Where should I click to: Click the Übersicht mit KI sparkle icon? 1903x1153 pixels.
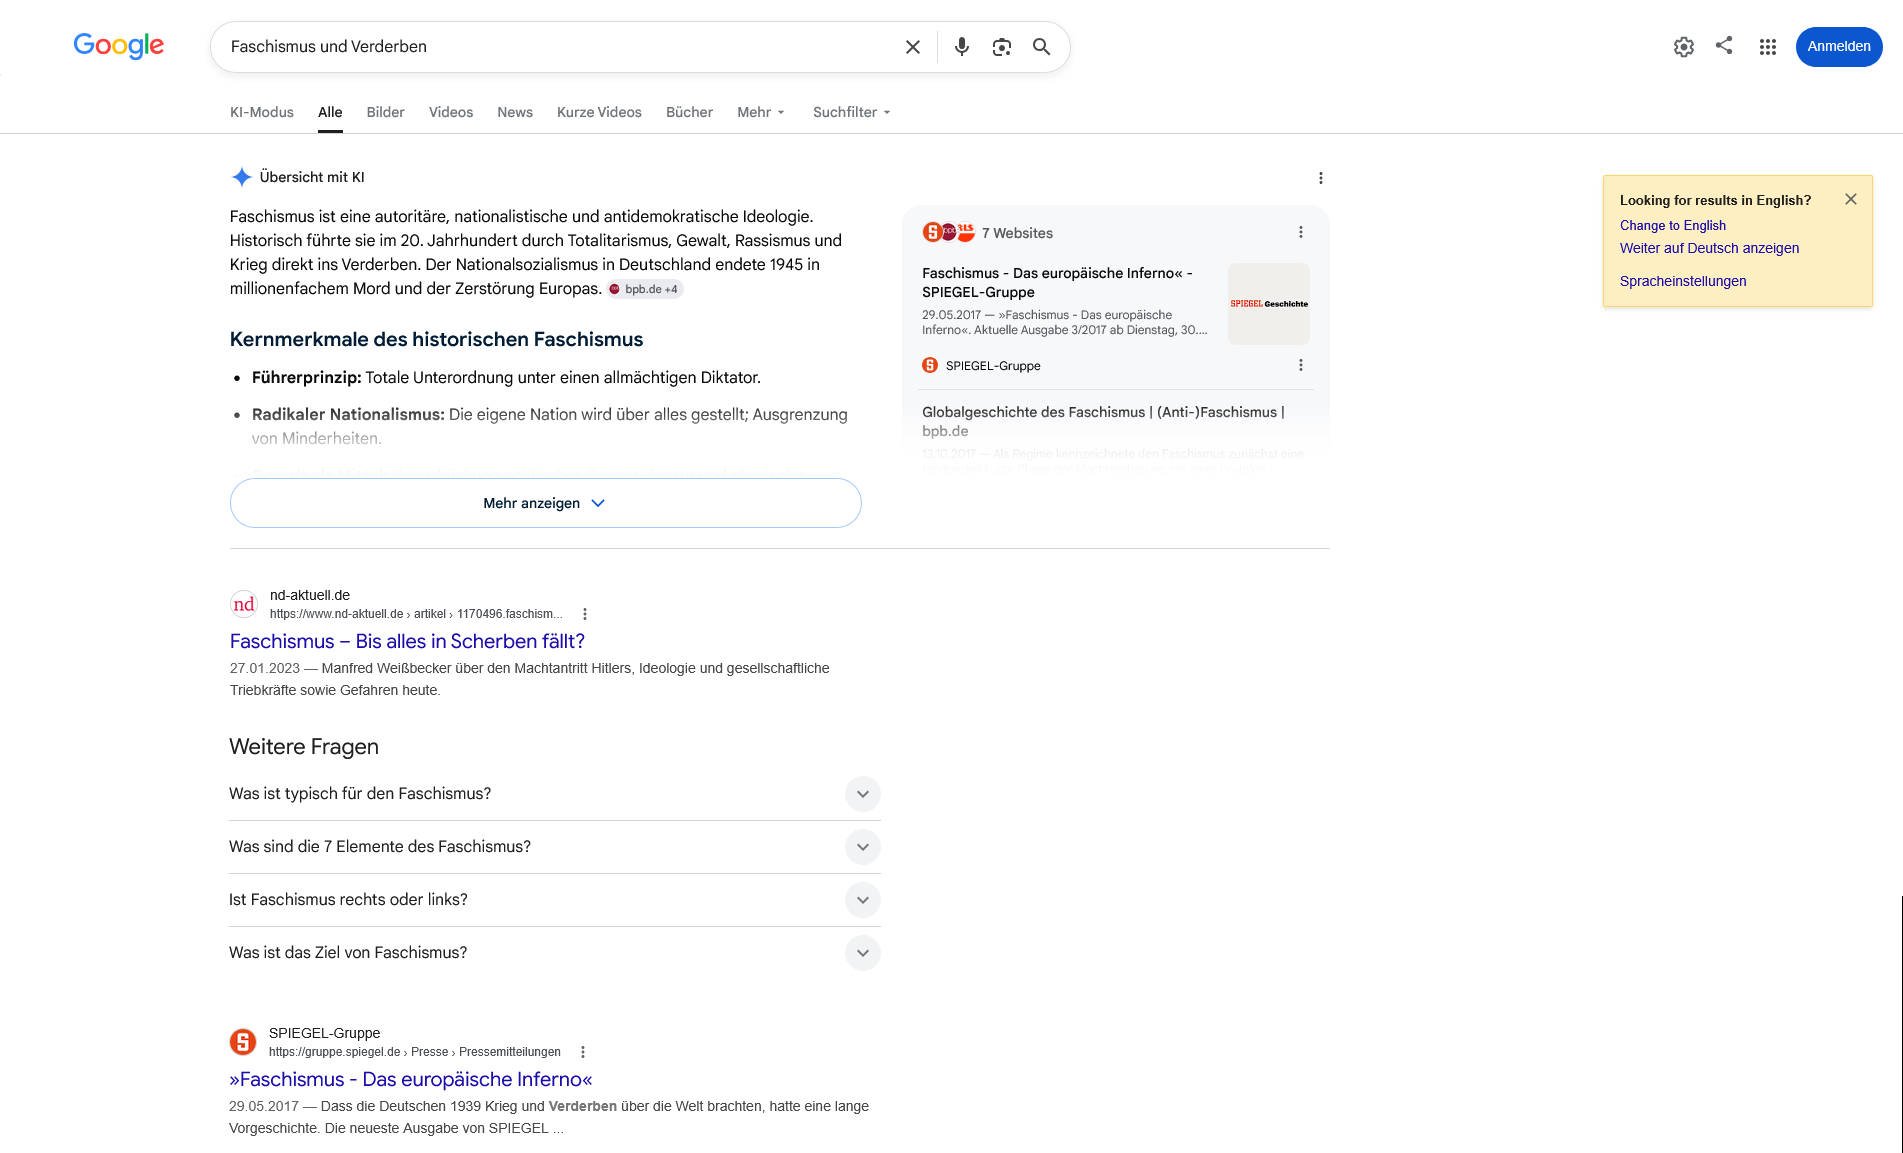click(x=242, y=177)
